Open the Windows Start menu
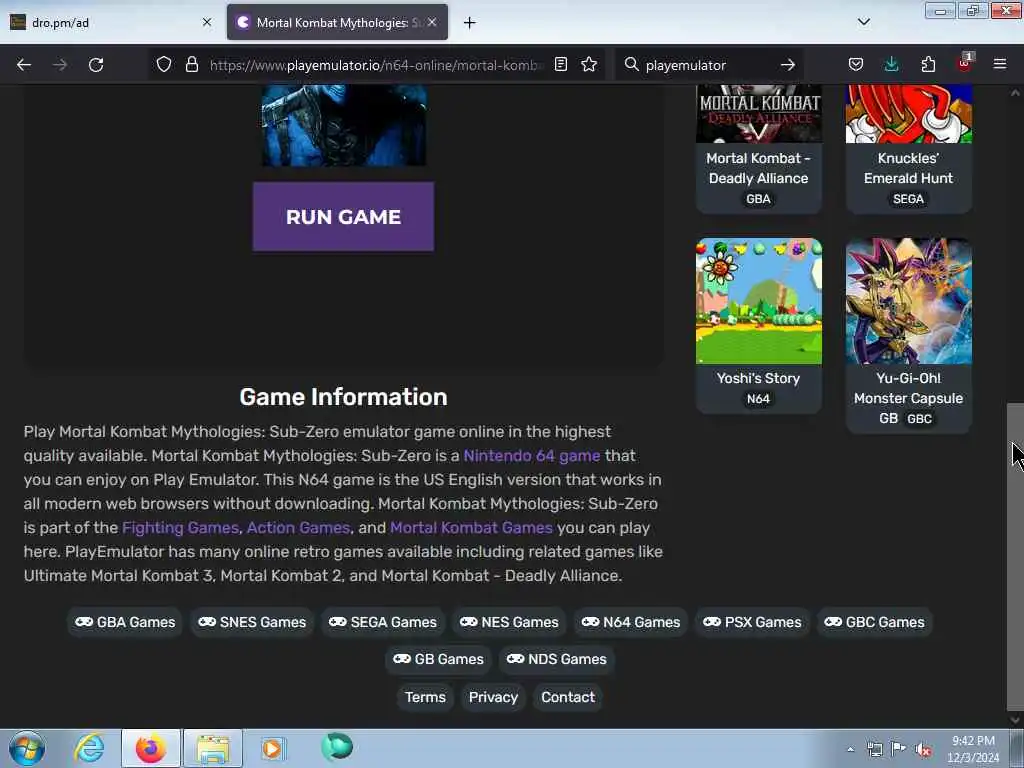1024x768 pixels. [x=27, y=748]
